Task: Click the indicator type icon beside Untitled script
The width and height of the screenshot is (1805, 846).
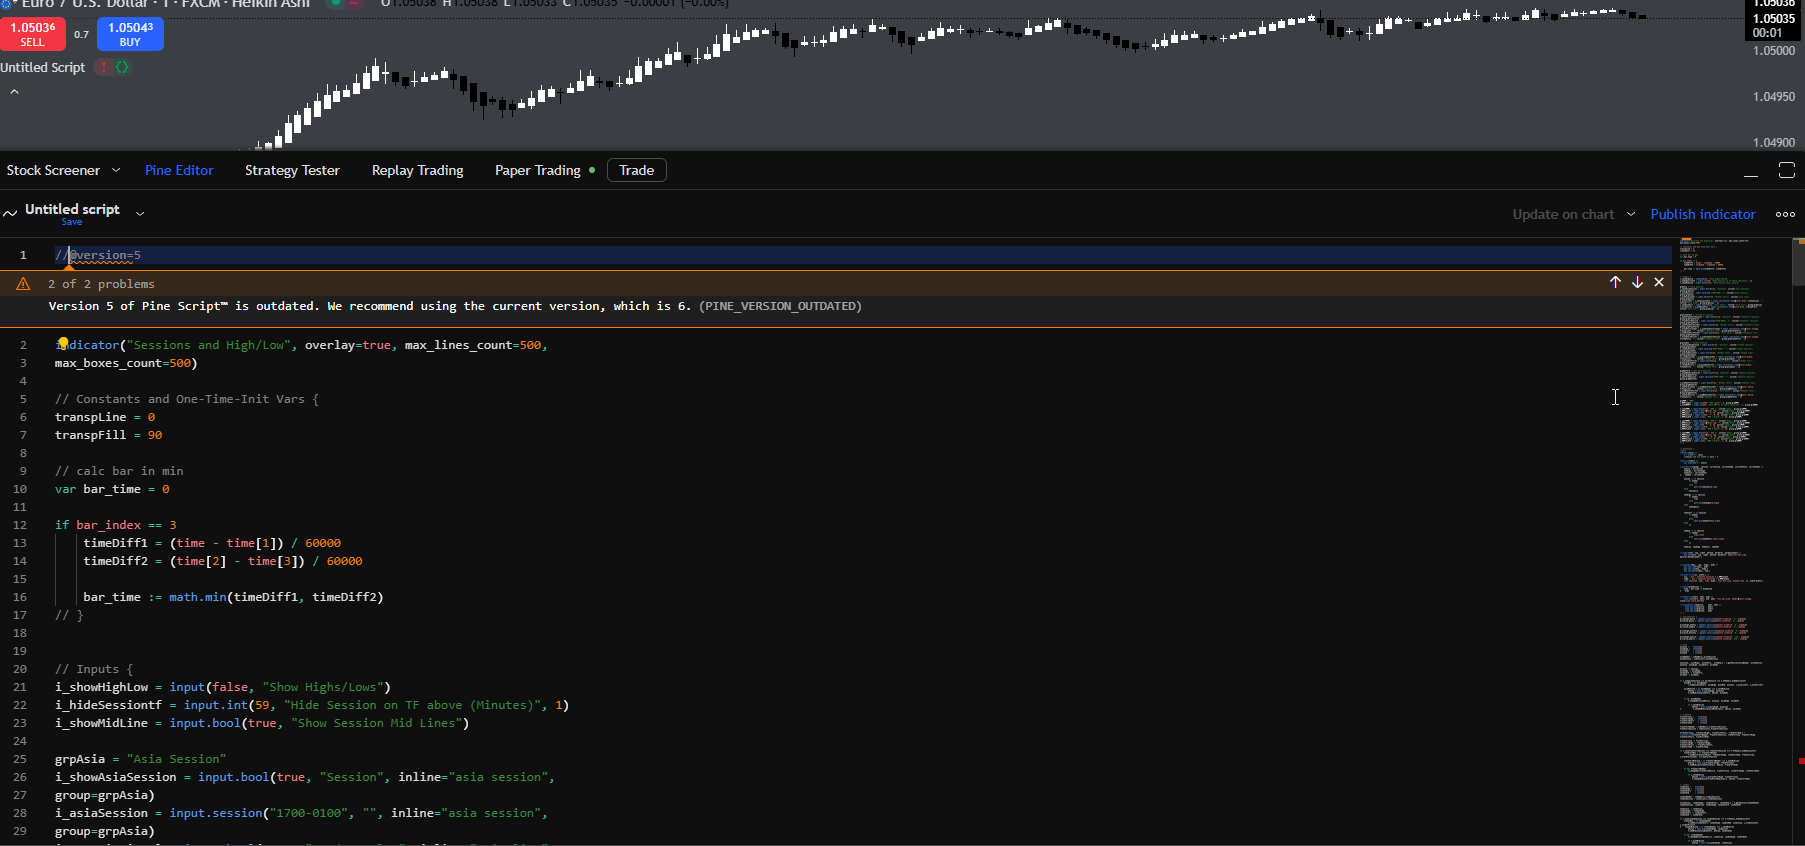Action: (10, 213)
